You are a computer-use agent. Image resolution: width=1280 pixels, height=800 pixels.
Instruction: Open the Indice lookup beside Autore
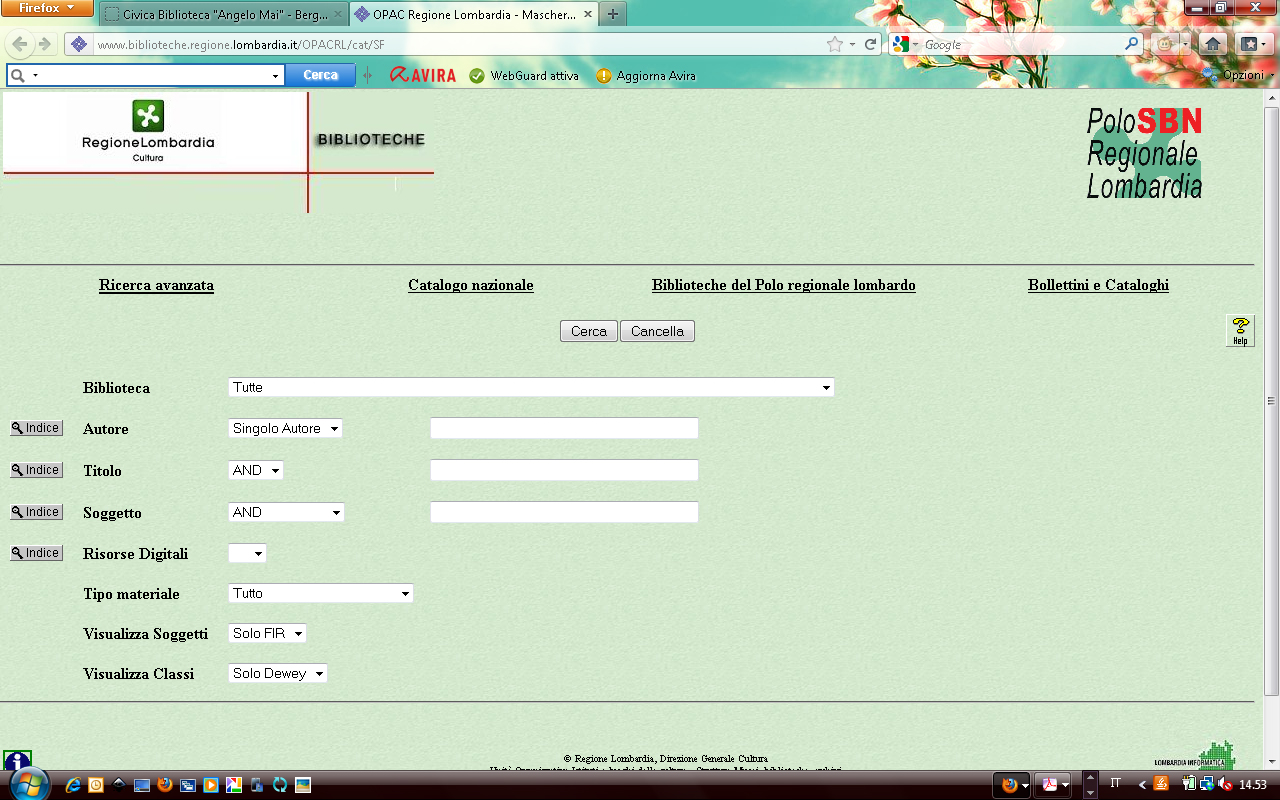[x=36, y=428]
